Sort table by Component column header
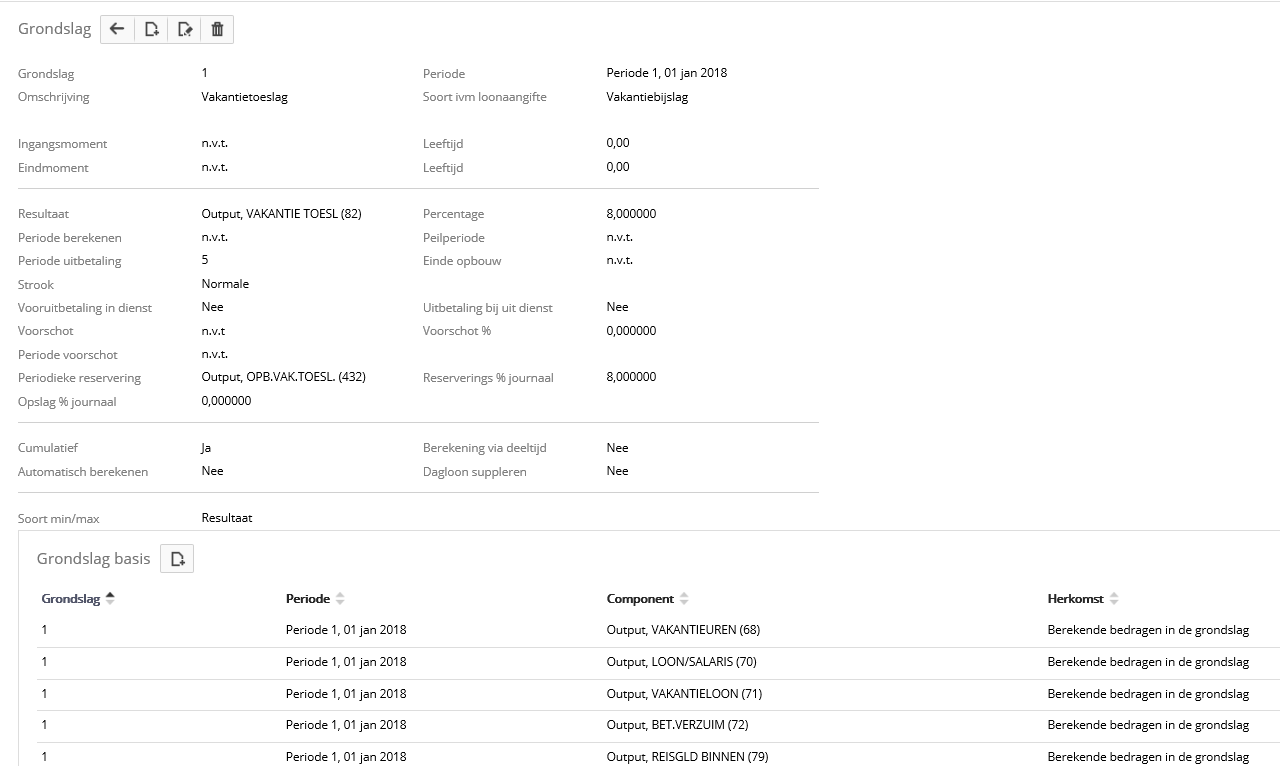 click(639, 598)
